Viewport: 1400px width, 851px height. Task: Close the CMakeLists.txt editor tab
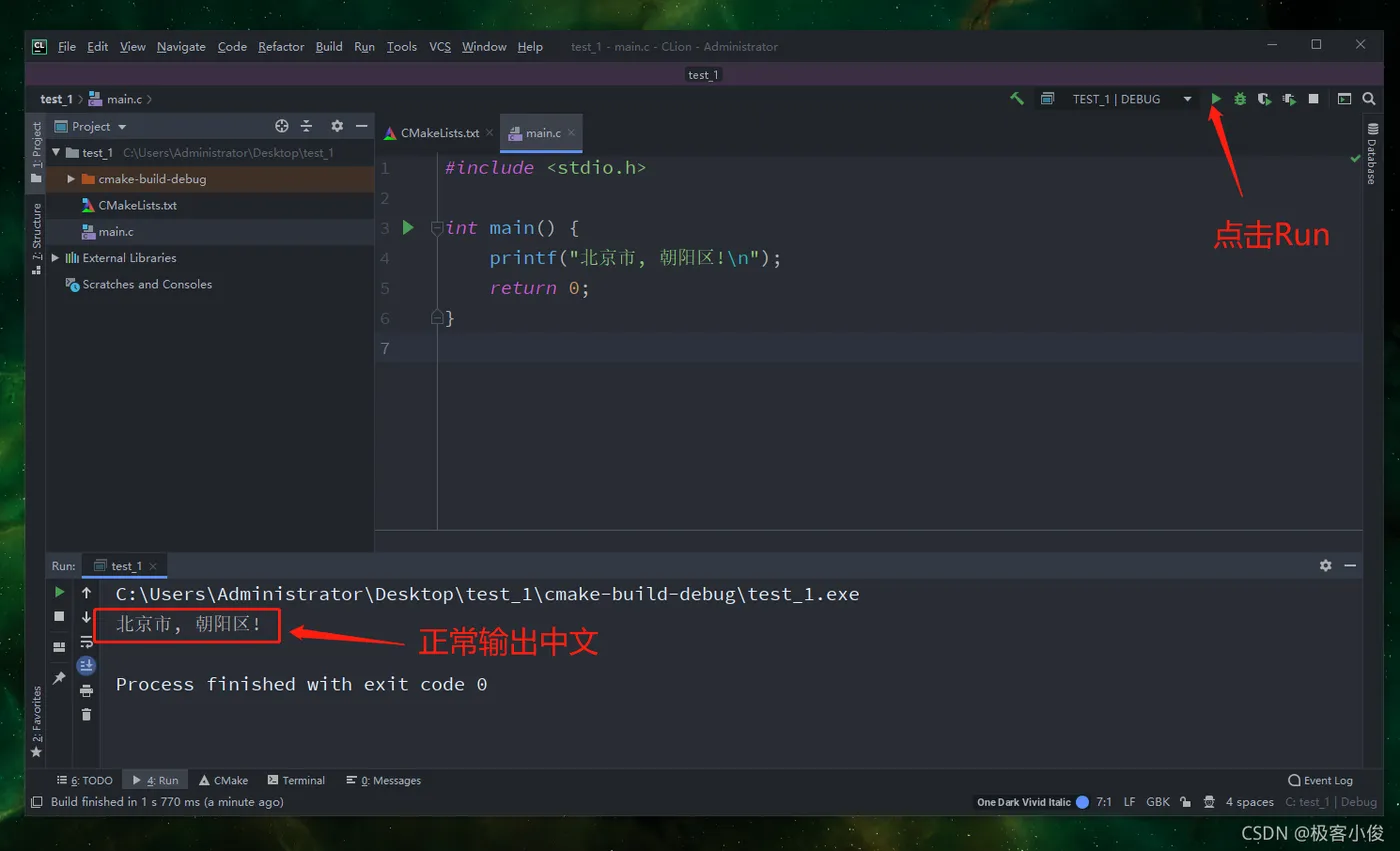coord(490,133)
